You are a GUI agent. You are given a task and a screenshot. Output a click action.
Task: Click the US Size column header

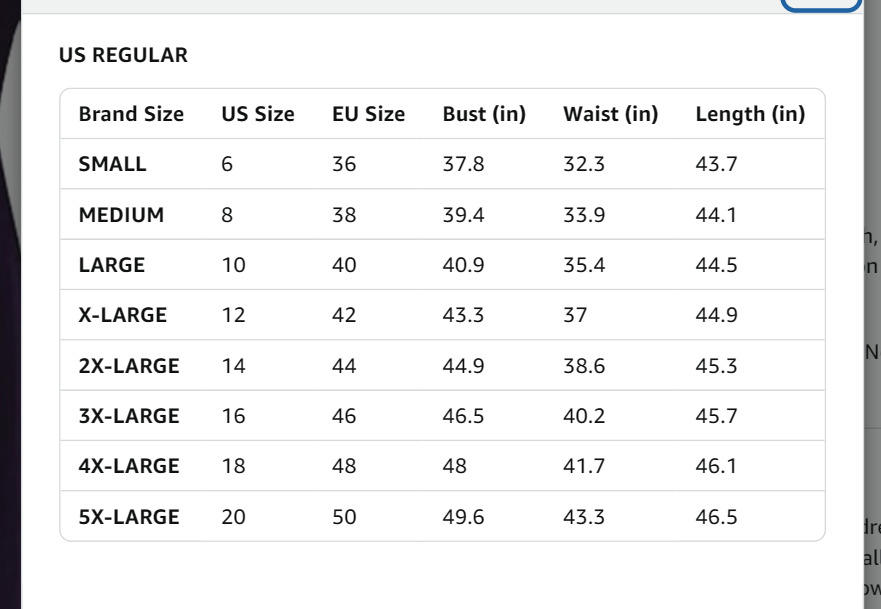(258, 114)
